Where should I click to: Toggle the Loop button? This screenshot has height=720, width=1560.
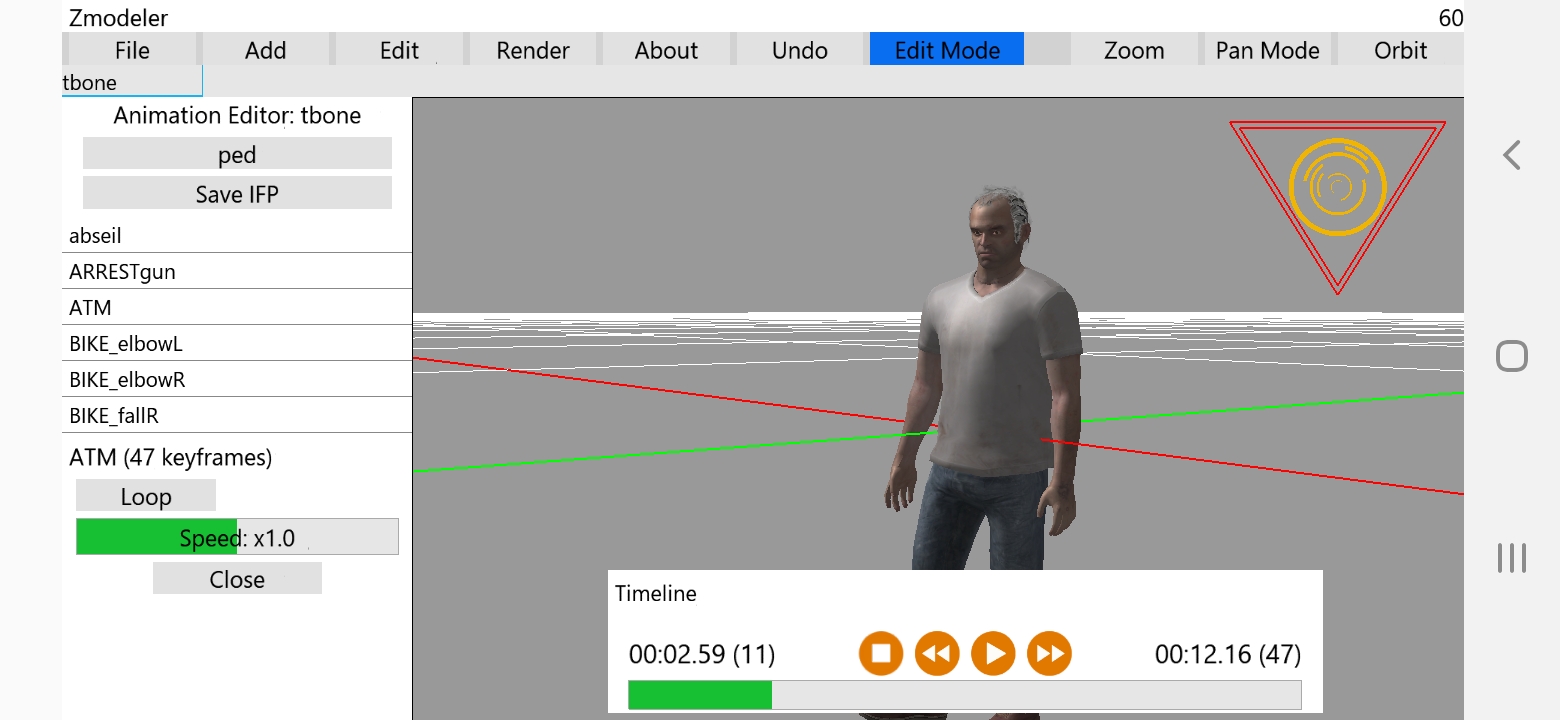146,496
